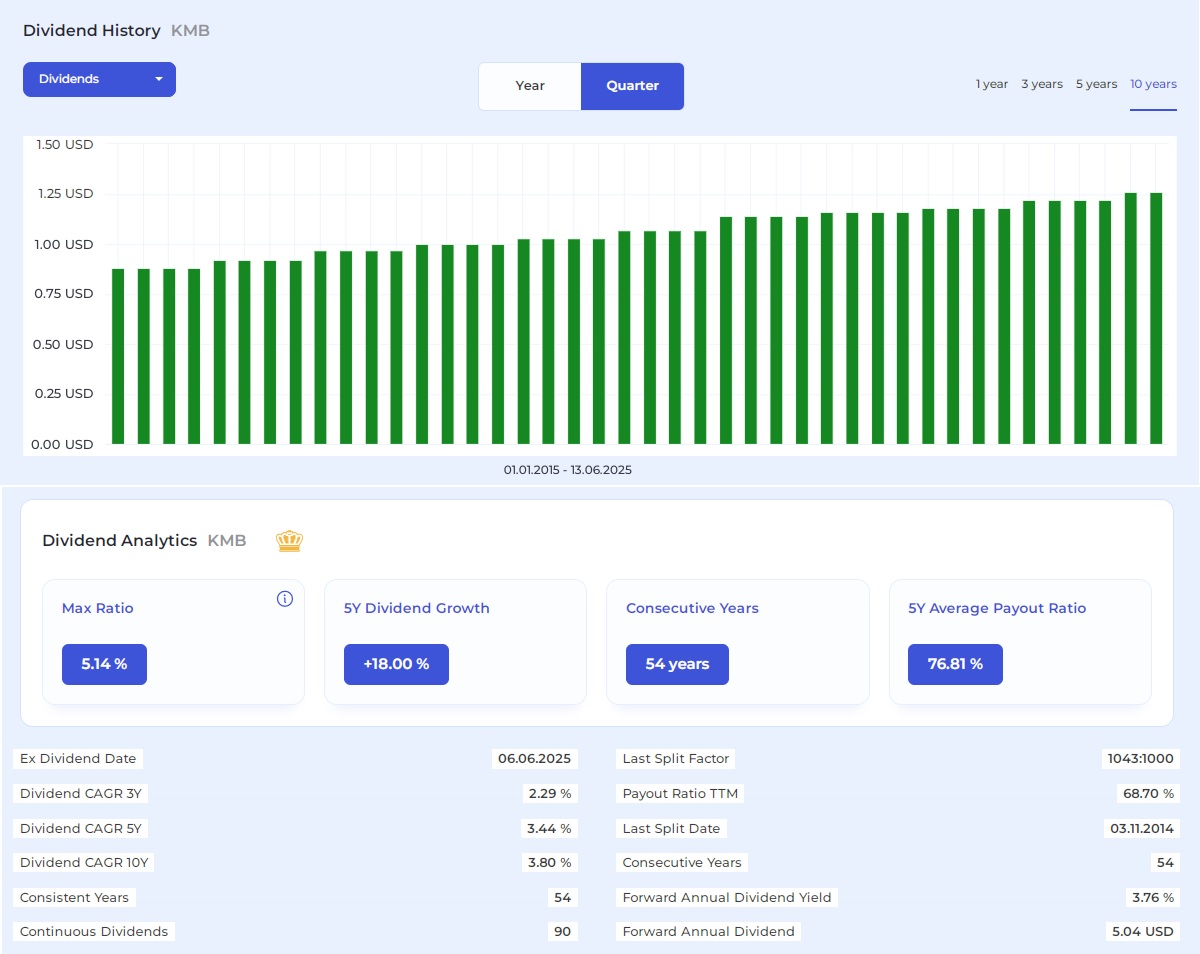The height and width of the screenshot is (954, 1200).
Task: Click the Dividend CAGR 10Y label
Action: pos(85,863)
